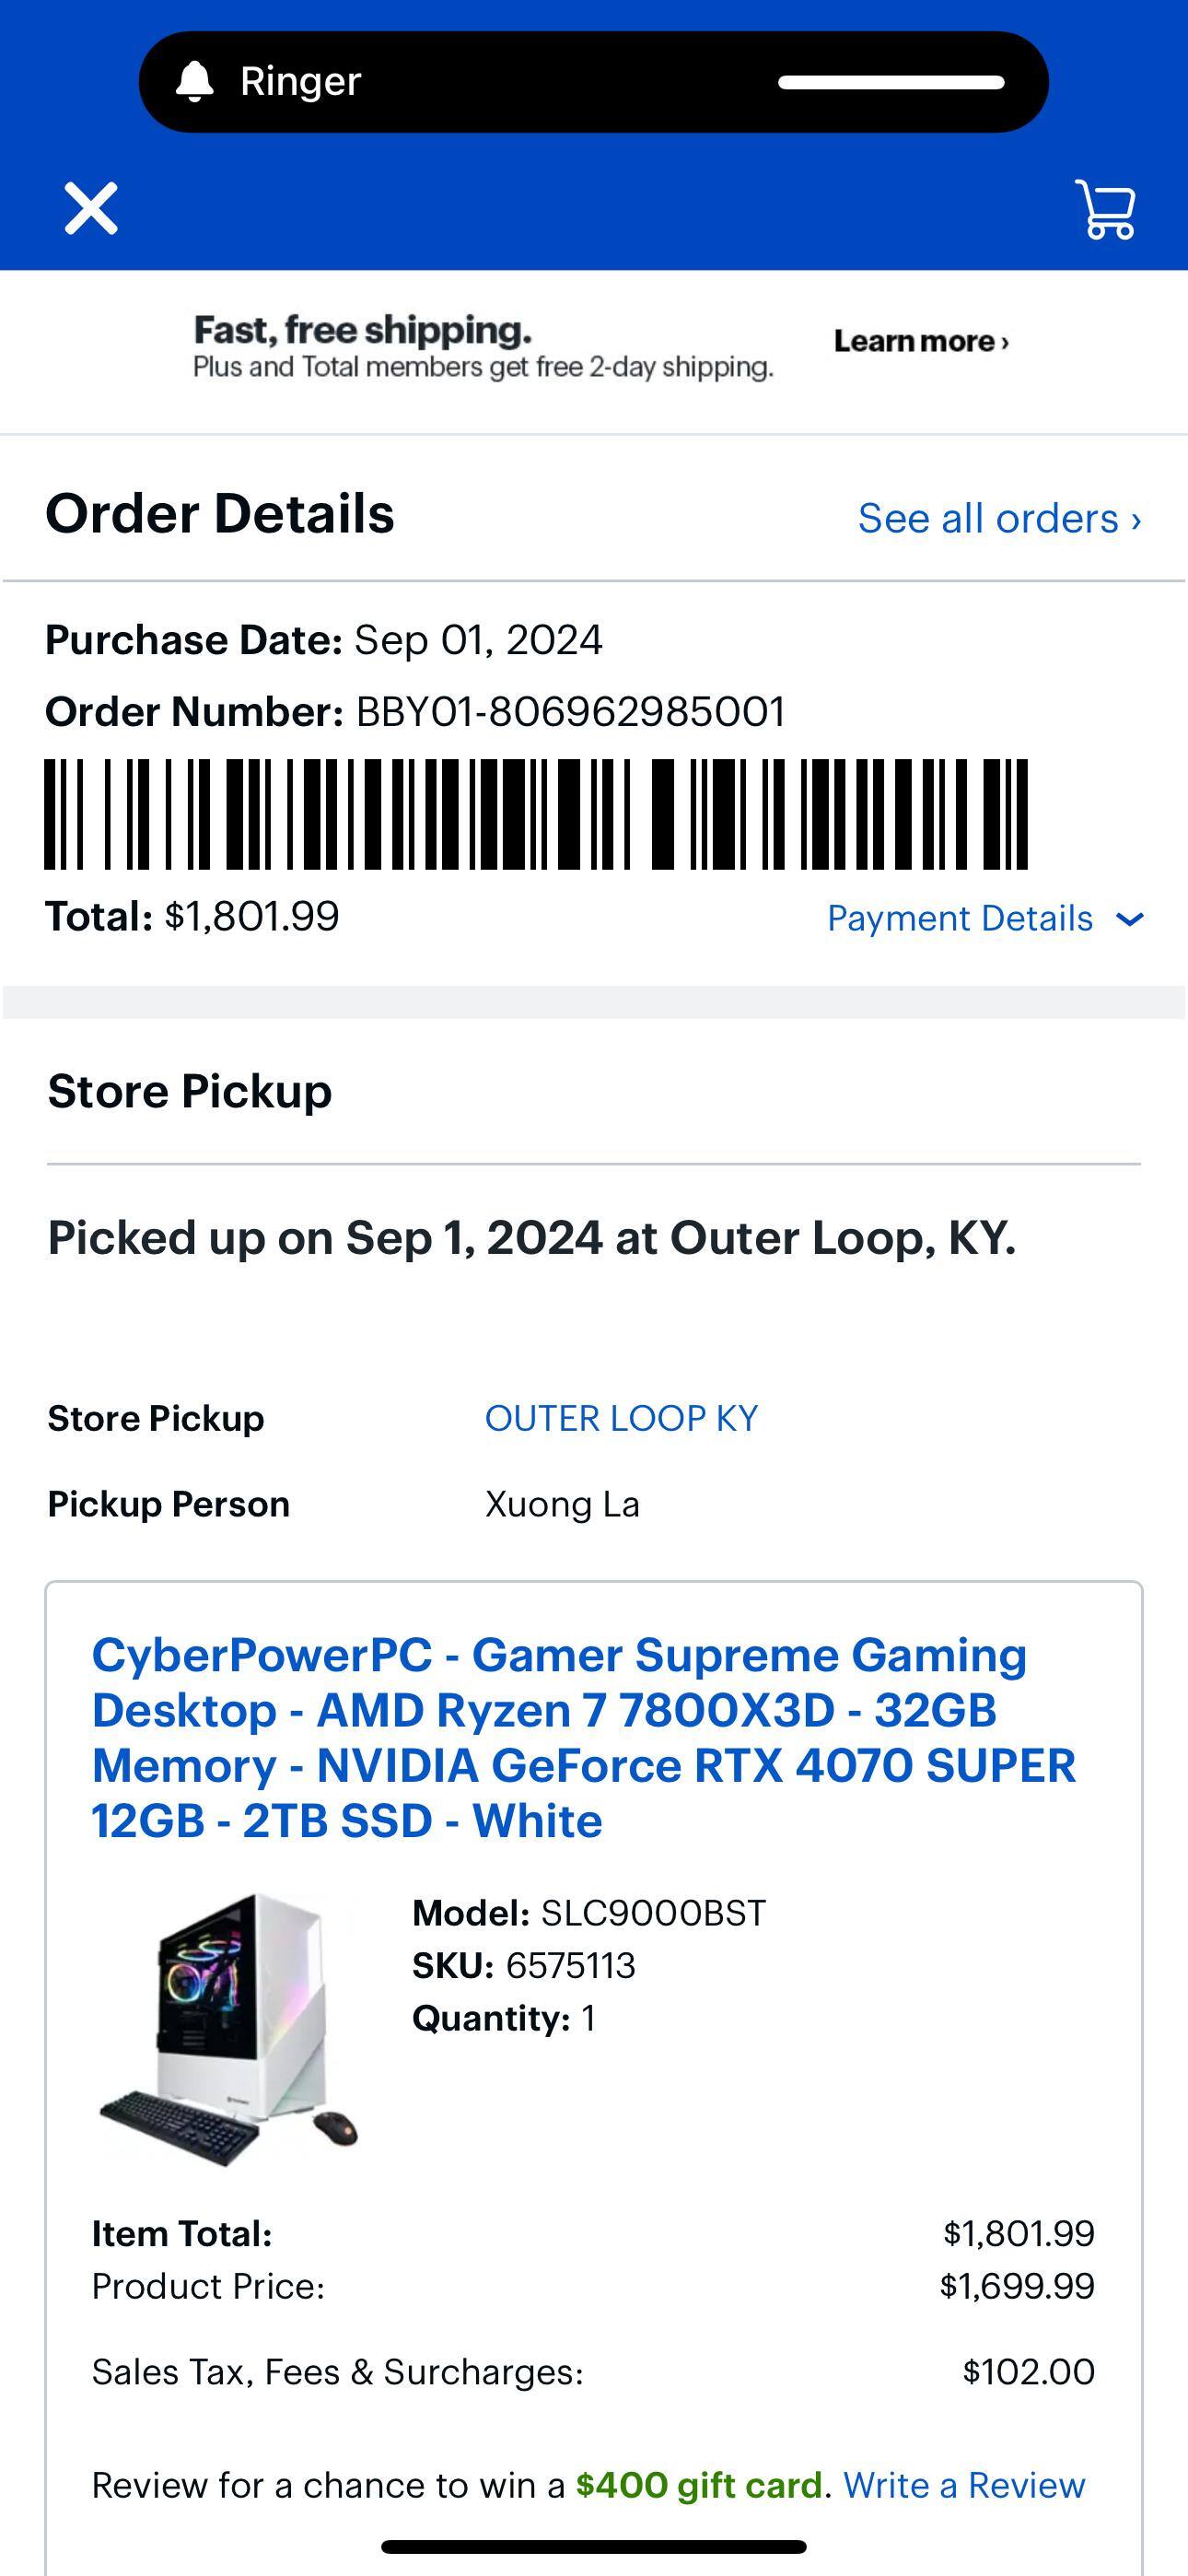The height and width of the screenshot is (2576, 1188).
Task: Tap the Purchase Date Sep 01, 2024
Action: click(325, 639)
